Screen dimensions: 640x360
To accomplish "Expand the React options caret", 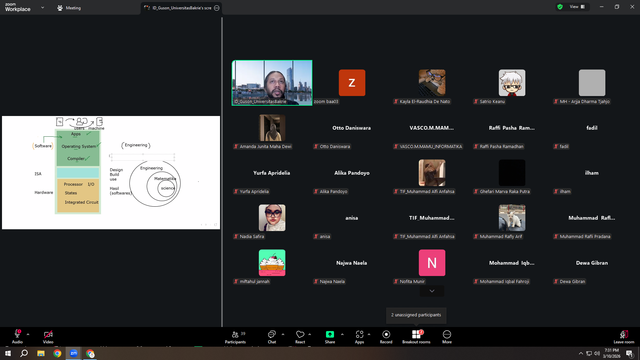I will point(309,334).
